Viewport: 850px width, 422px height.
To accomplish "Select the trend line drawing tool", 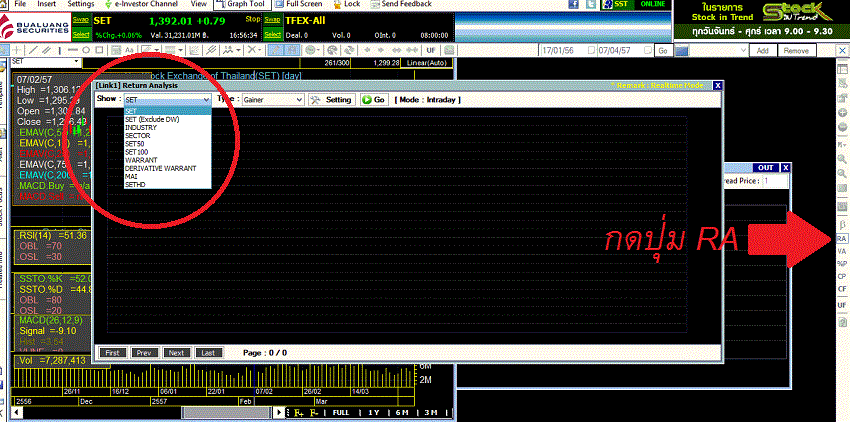I will pos(34,50).
